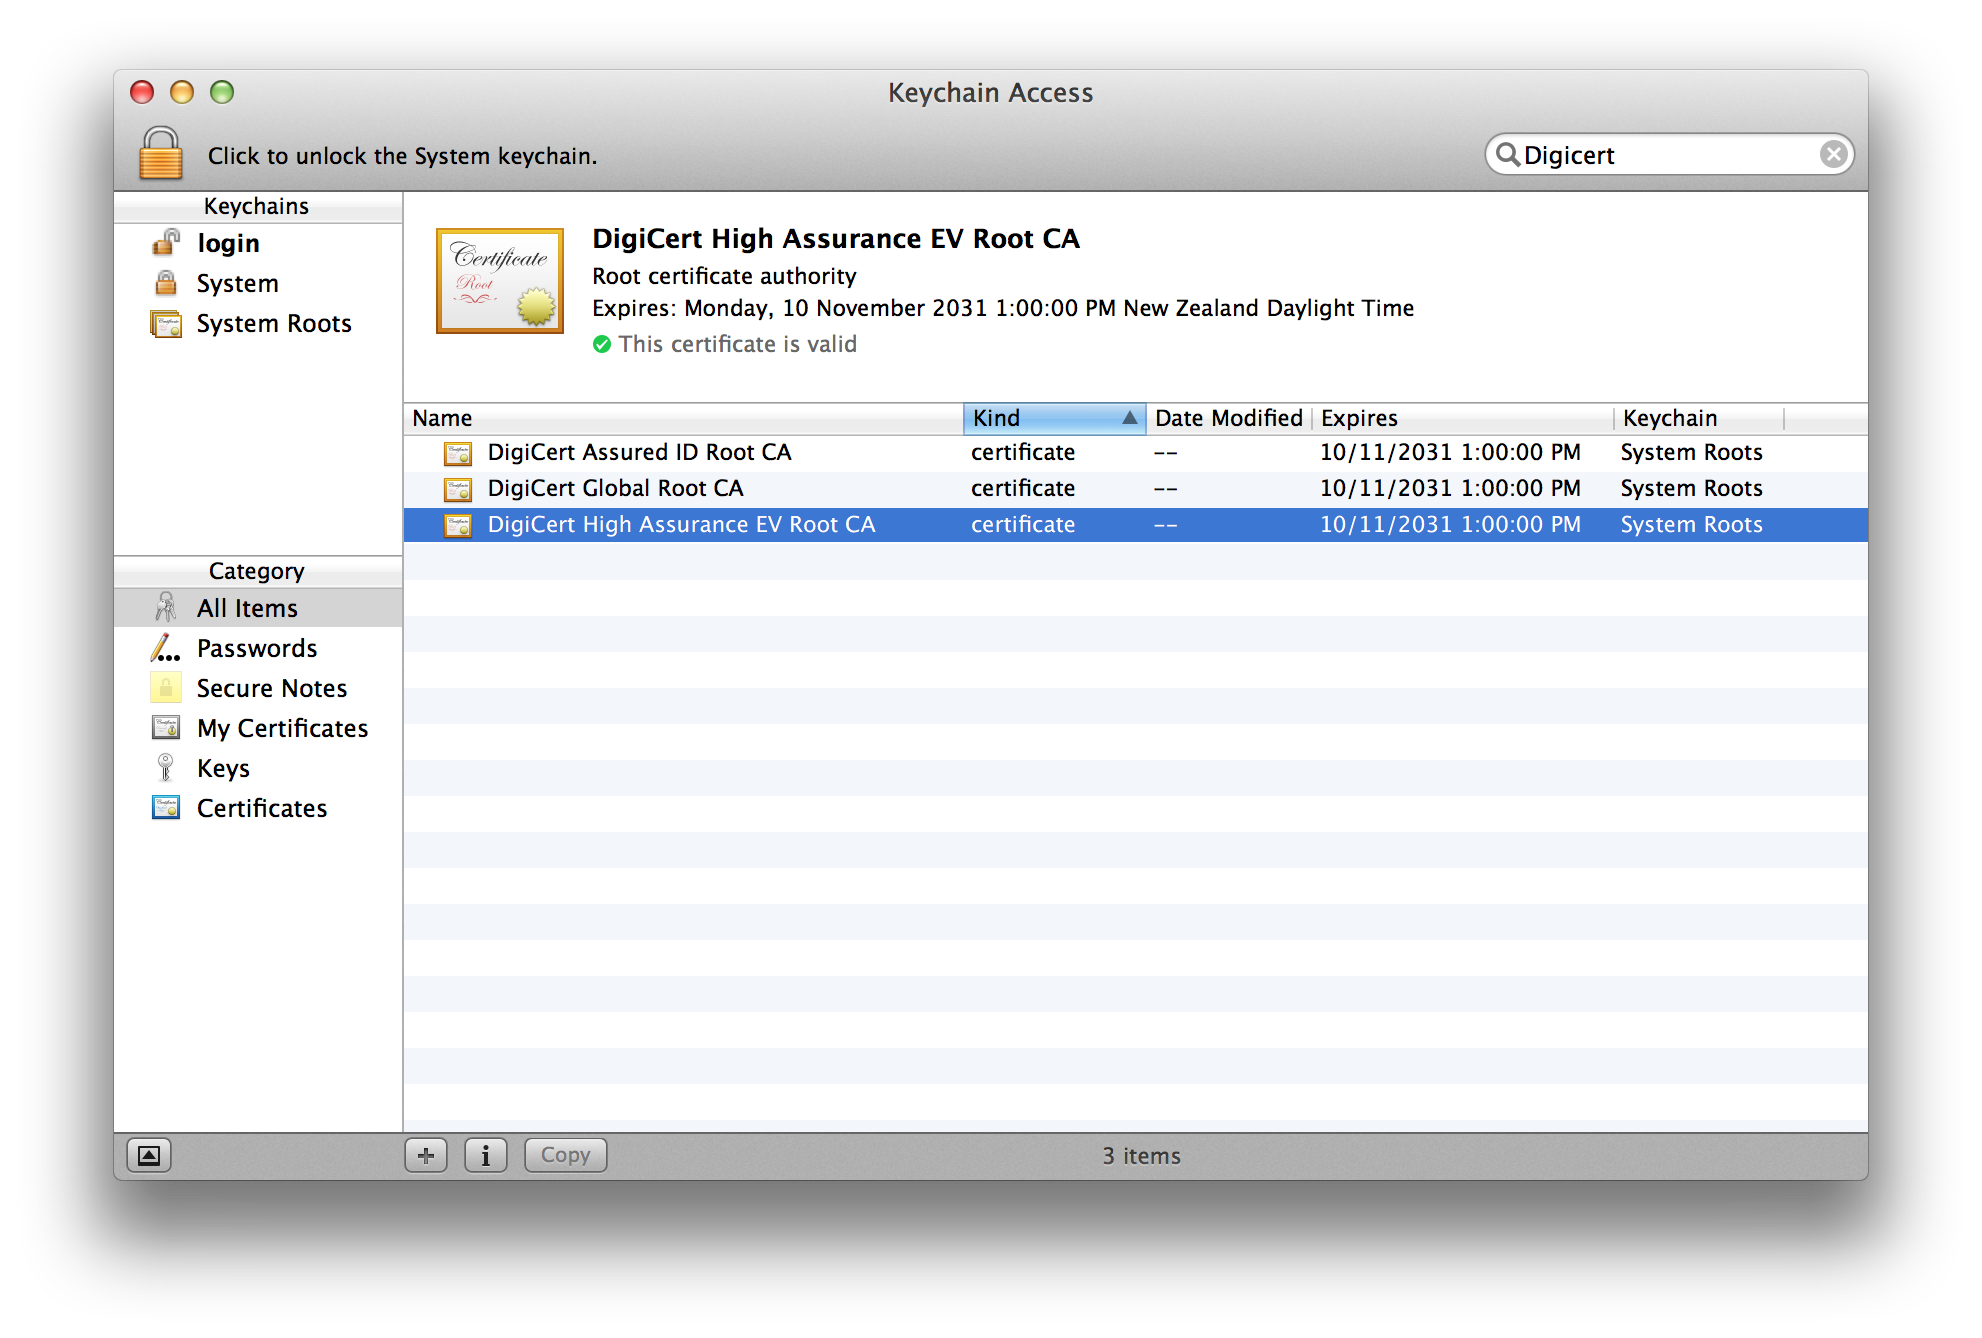Screen dimensions: 1982x1338
Task: Click the System Roots folder icon
Action: click(166, 324)
